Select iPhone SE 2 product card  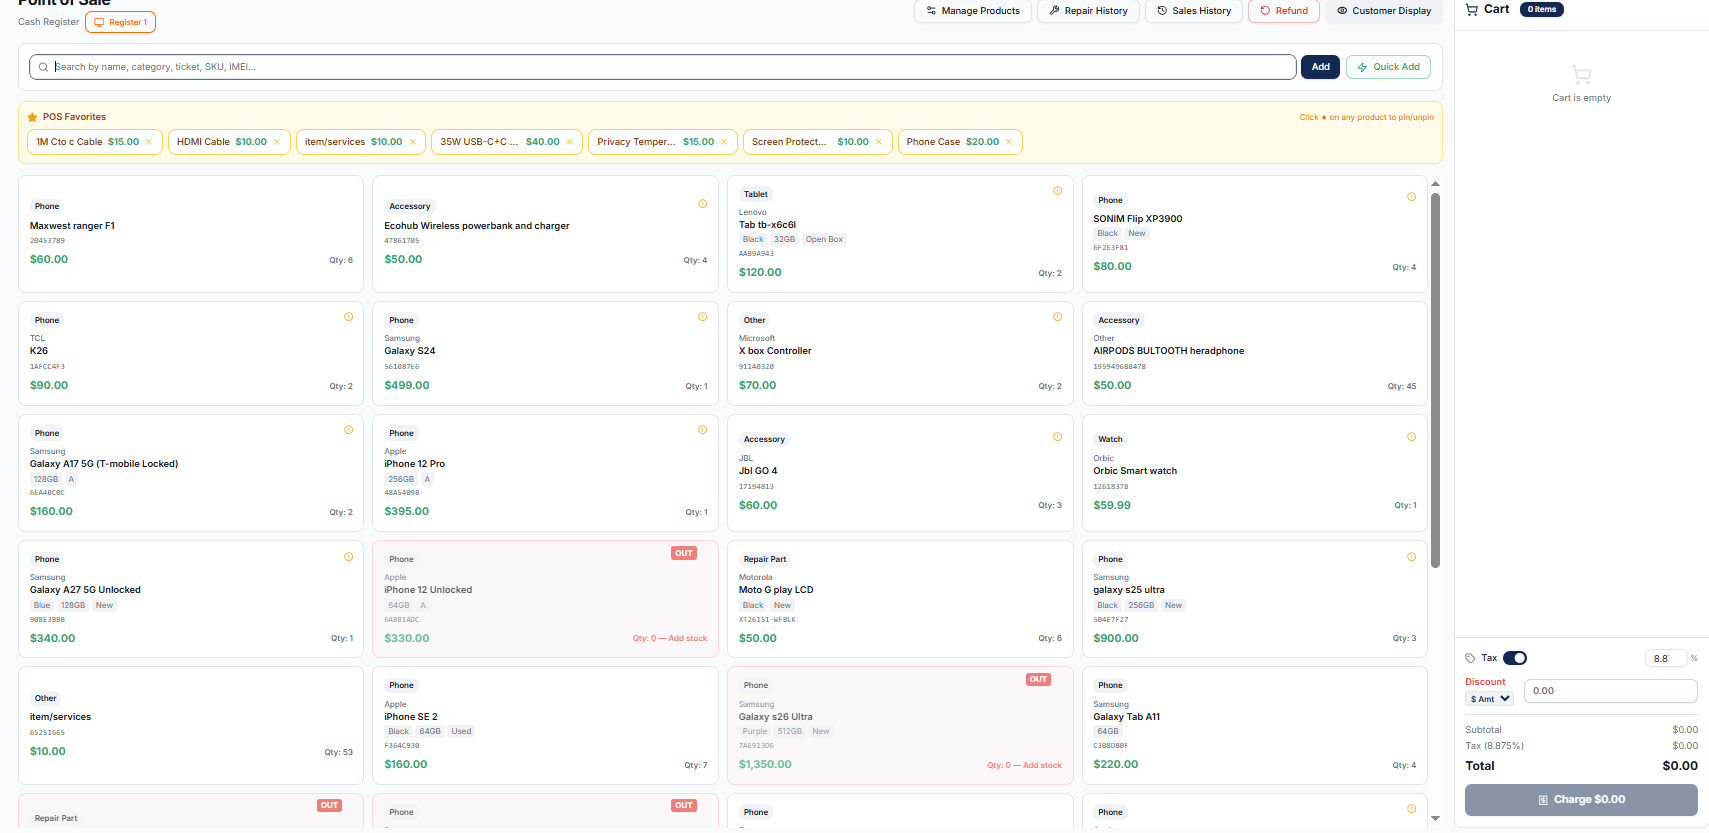pyautogui.click(x=545, y=725)
